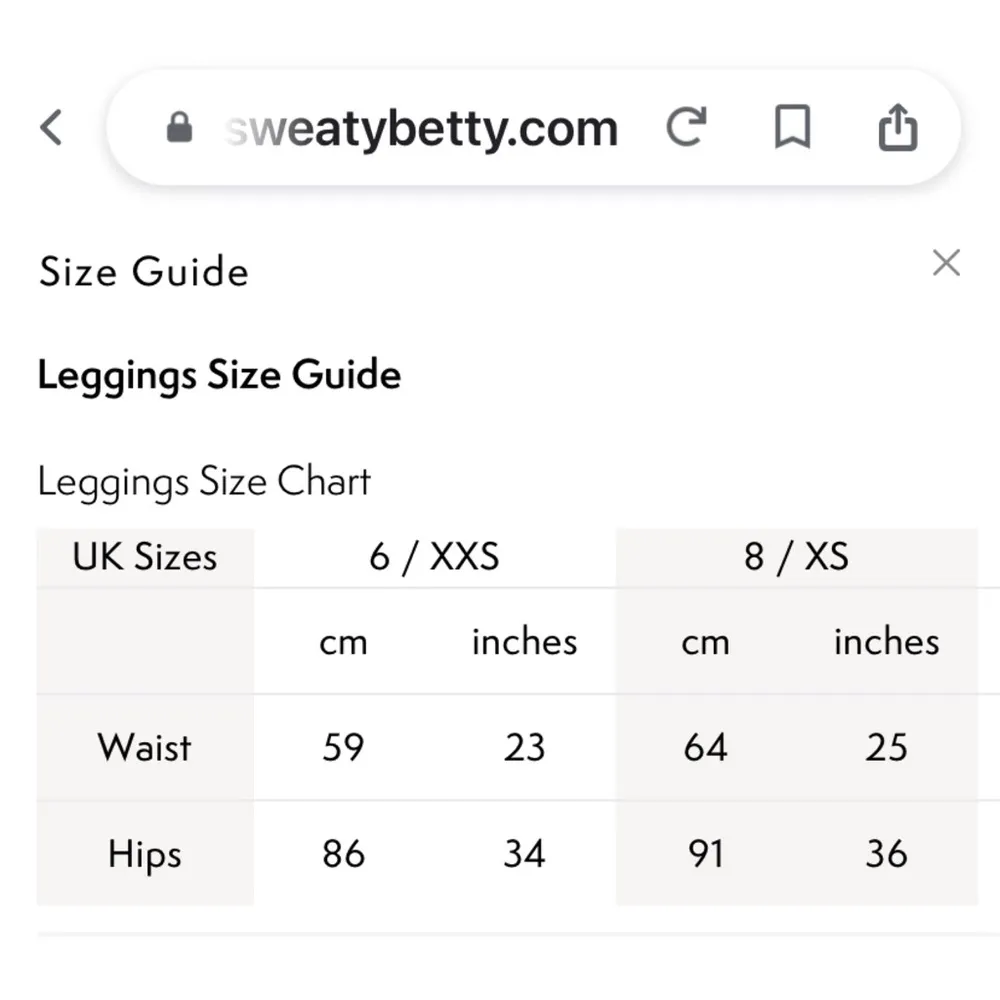The width and height of the screenshot is (1000, 1000).
Task: Tap the cm unit label under XXS
Action: [344, 642]
